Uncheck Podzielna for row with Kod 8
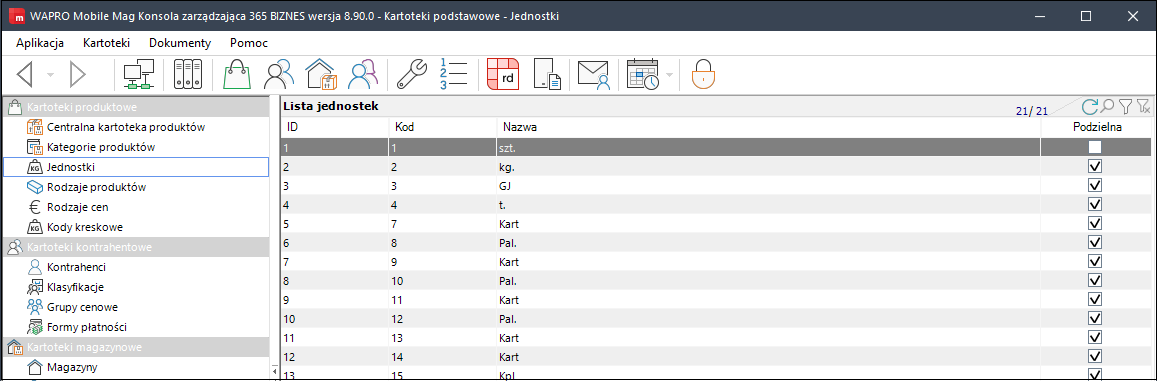The width and height of the screenshot is (1157, 381). (x=1095, y=242)
